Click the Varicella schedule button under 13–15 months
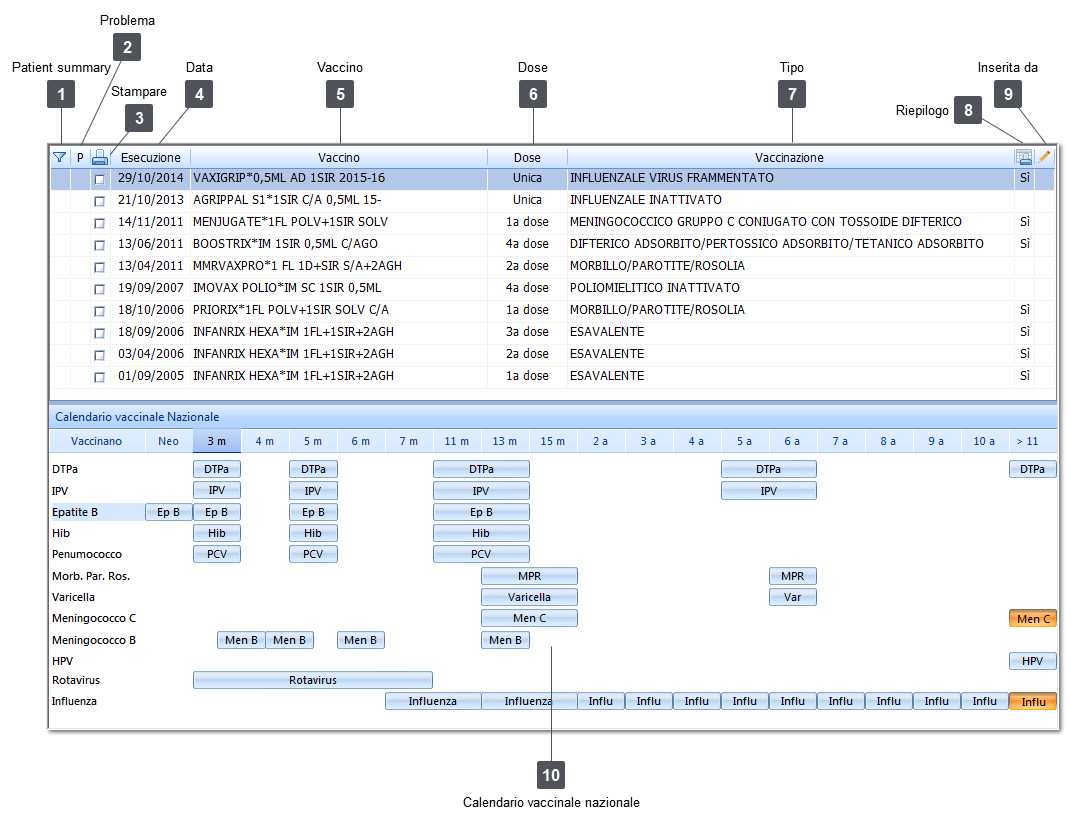This screenshot has width=1071, height=826. (x=529, y=597)
